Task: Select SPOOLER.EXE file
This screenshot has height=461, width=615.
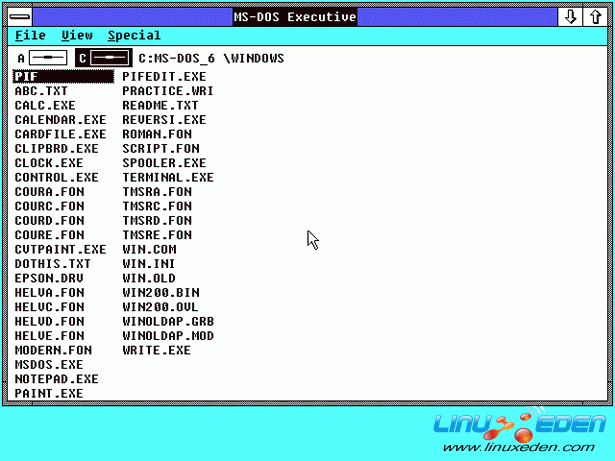Action: 164,163
